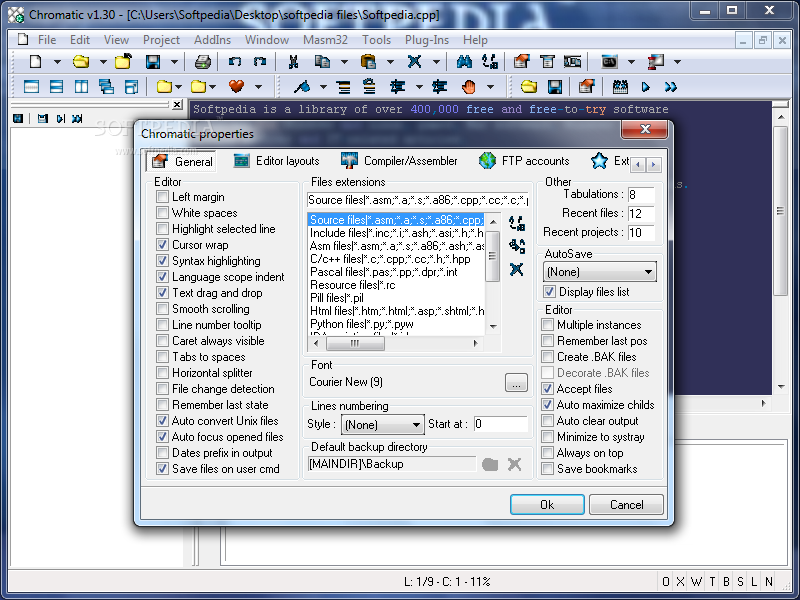
Task: Click the Delete X toolbar icon
Action: pos(414,62)
